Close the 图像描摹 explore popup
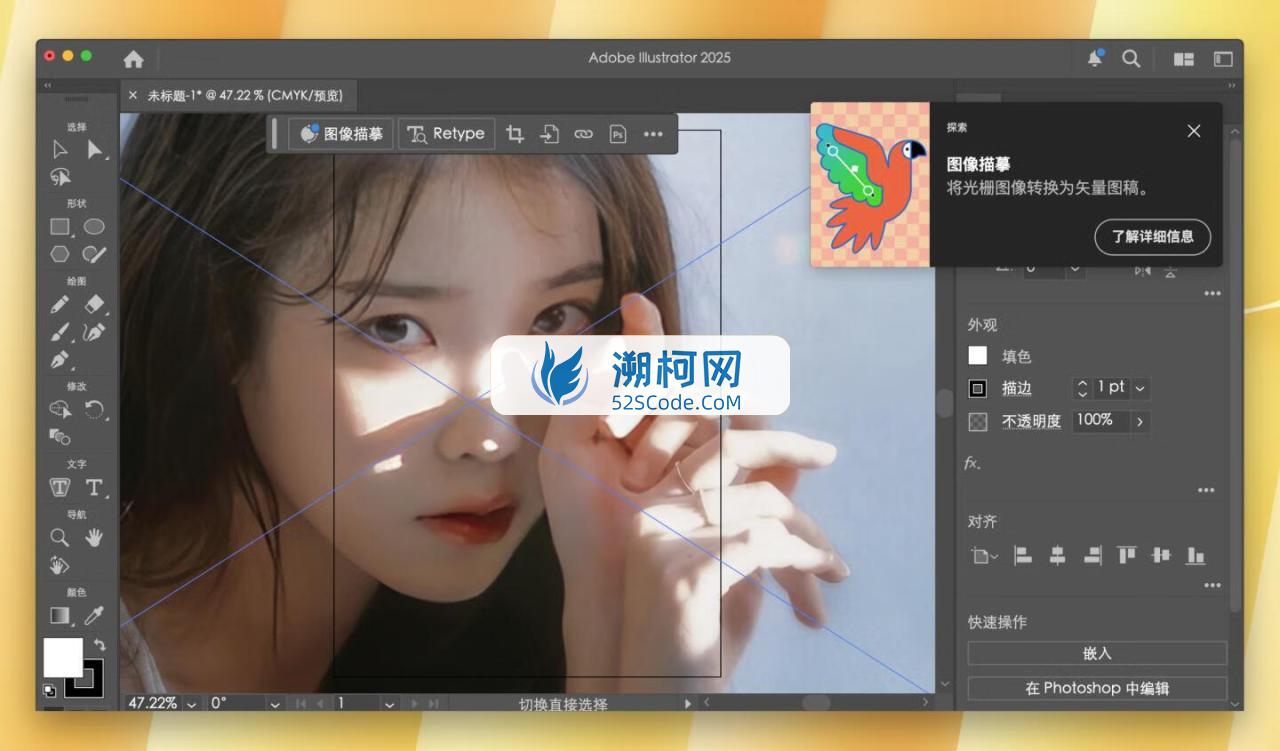 1194,131
